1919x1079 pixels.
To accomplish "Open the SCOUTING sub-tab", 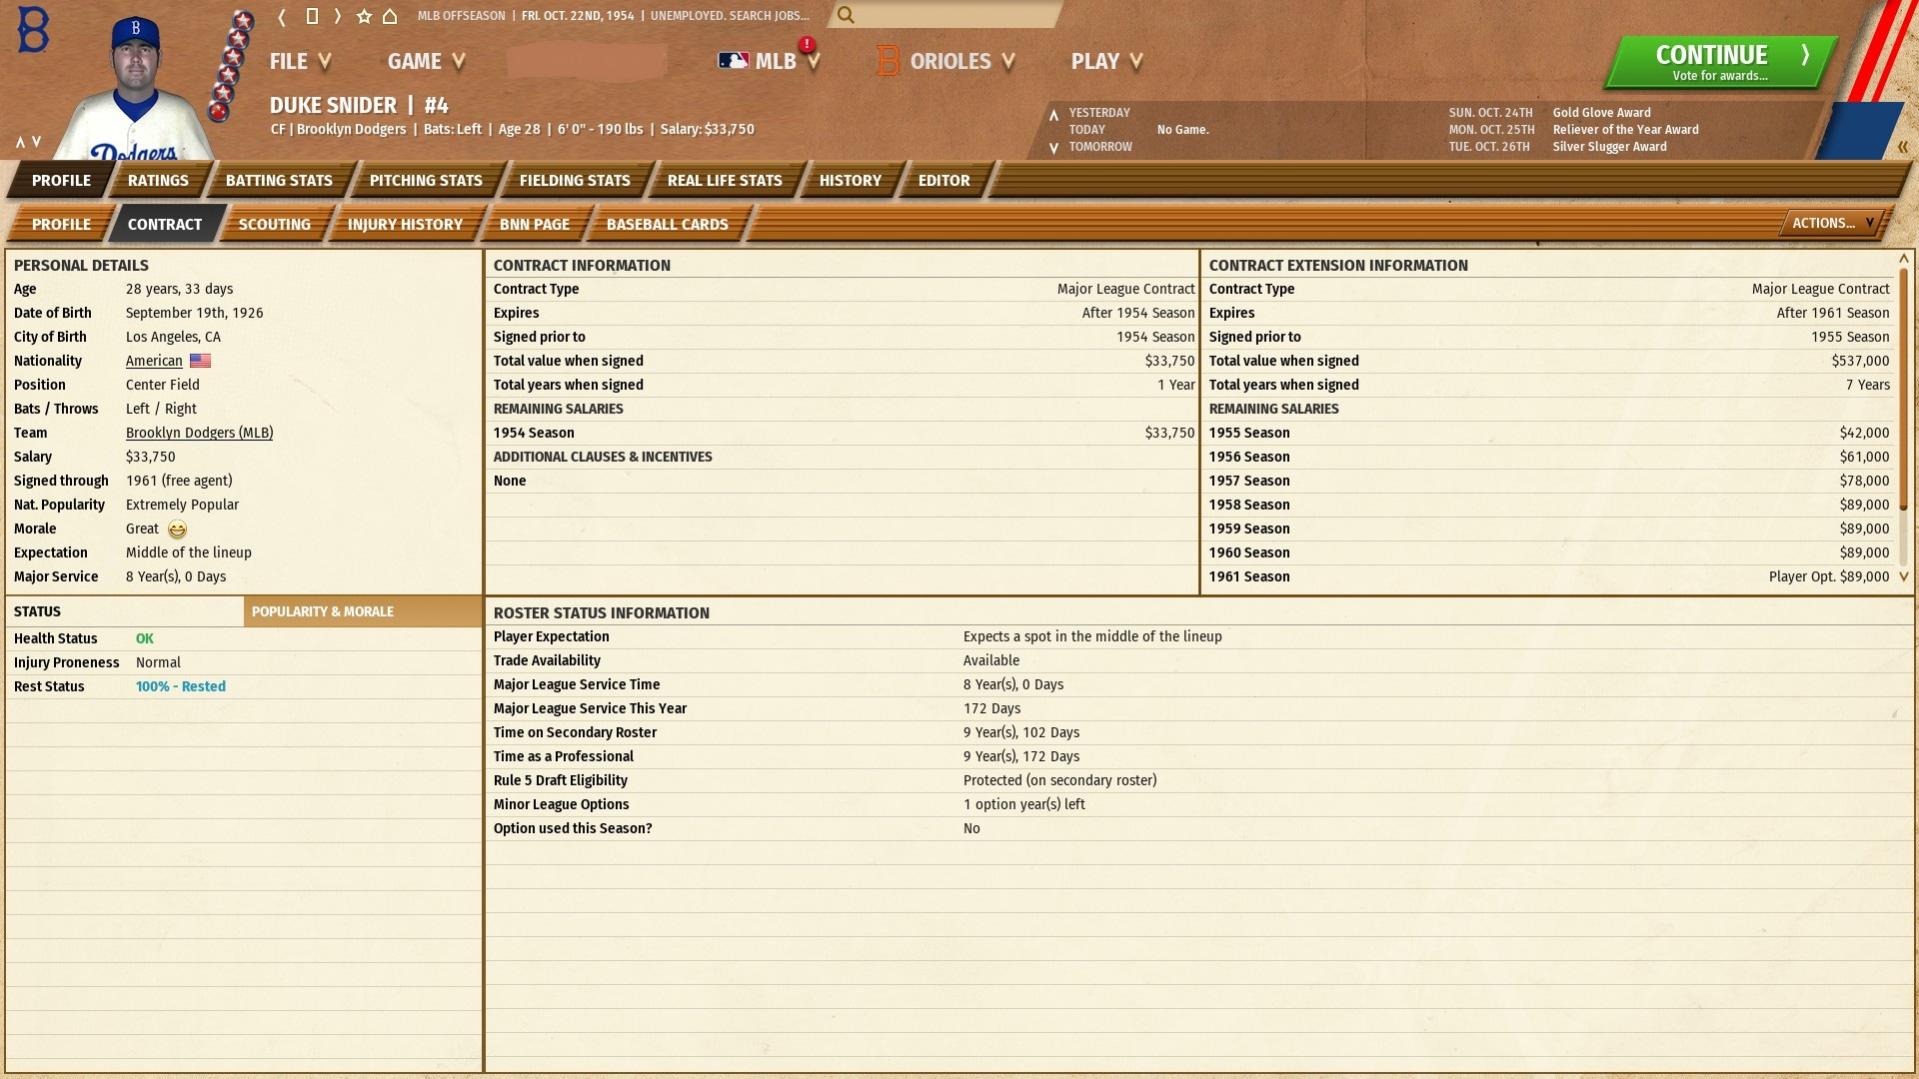I will click(x=274, y=224).
